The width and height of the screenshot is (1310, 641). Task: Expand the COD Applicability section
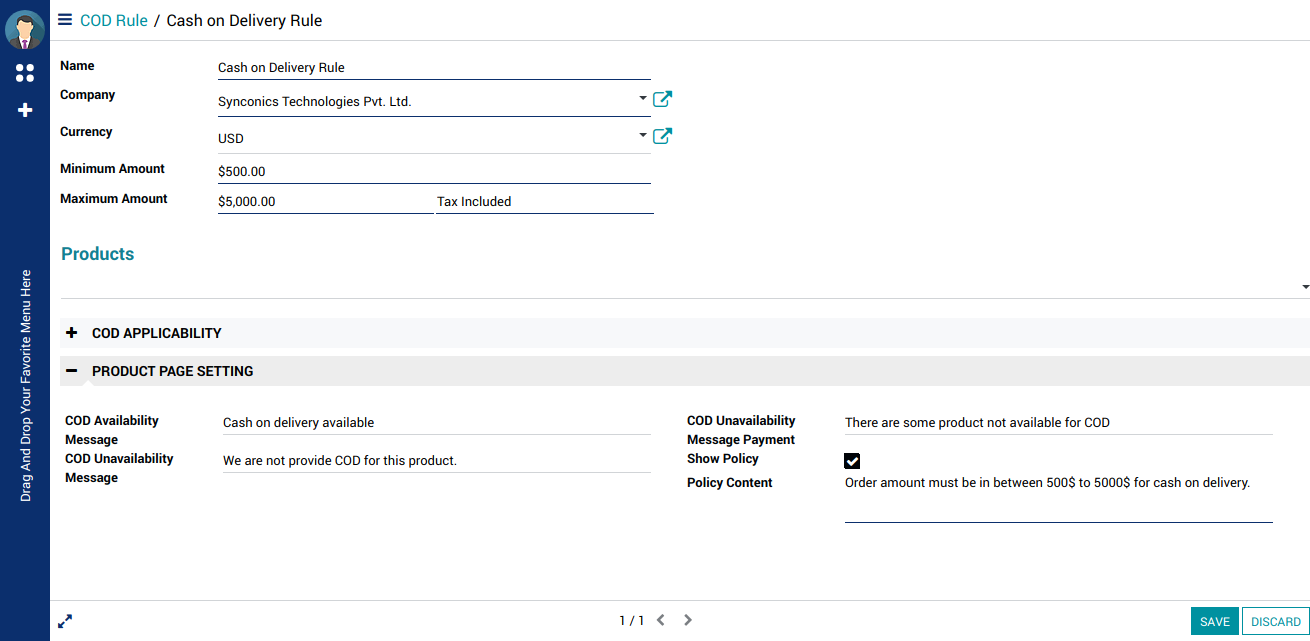point(72,333)
